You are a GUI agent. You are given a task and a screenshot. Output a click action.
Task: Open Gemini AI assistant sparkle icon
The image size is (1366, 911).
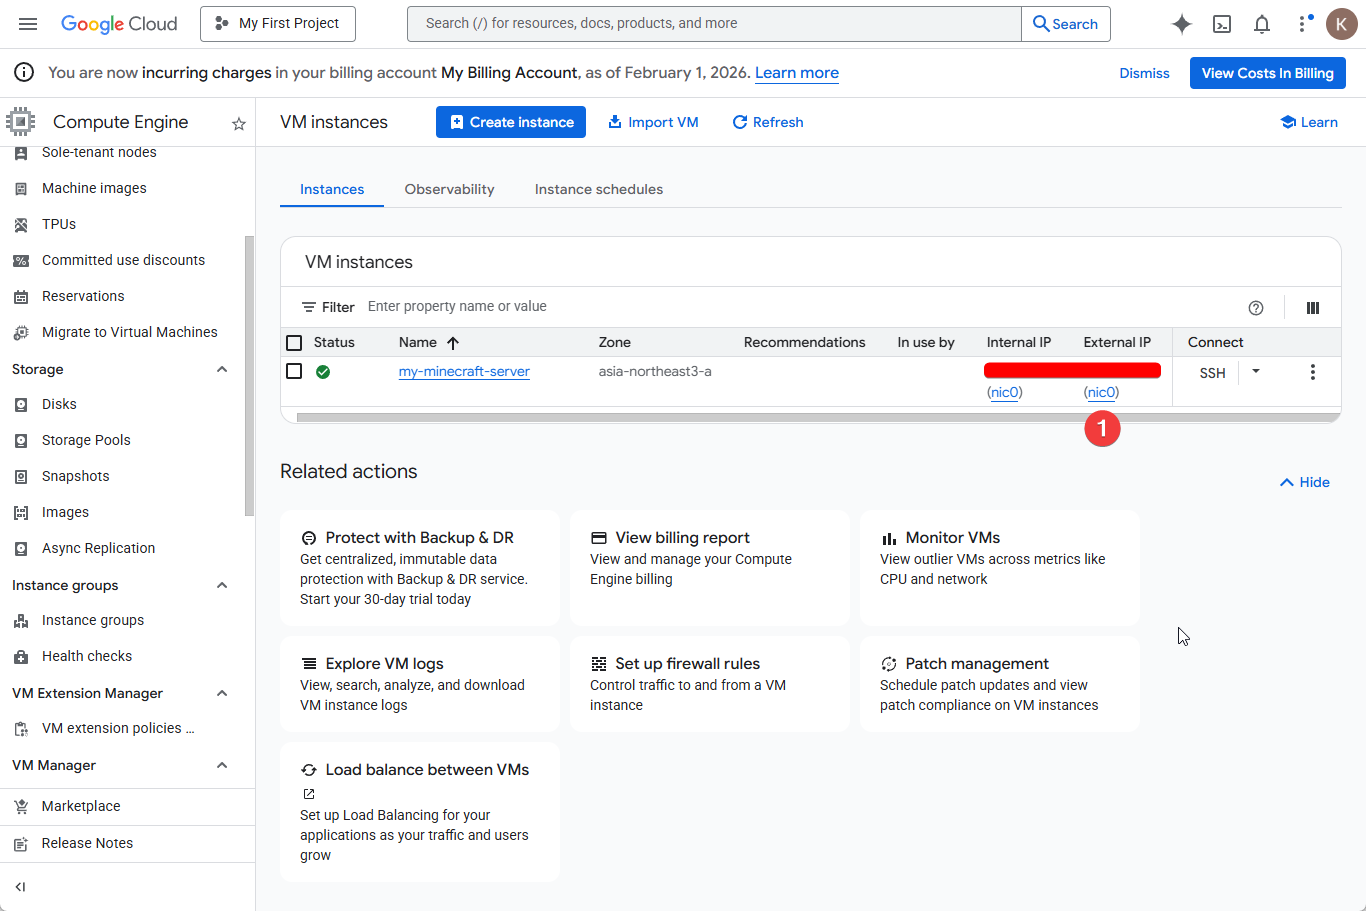coord(1182,24)
